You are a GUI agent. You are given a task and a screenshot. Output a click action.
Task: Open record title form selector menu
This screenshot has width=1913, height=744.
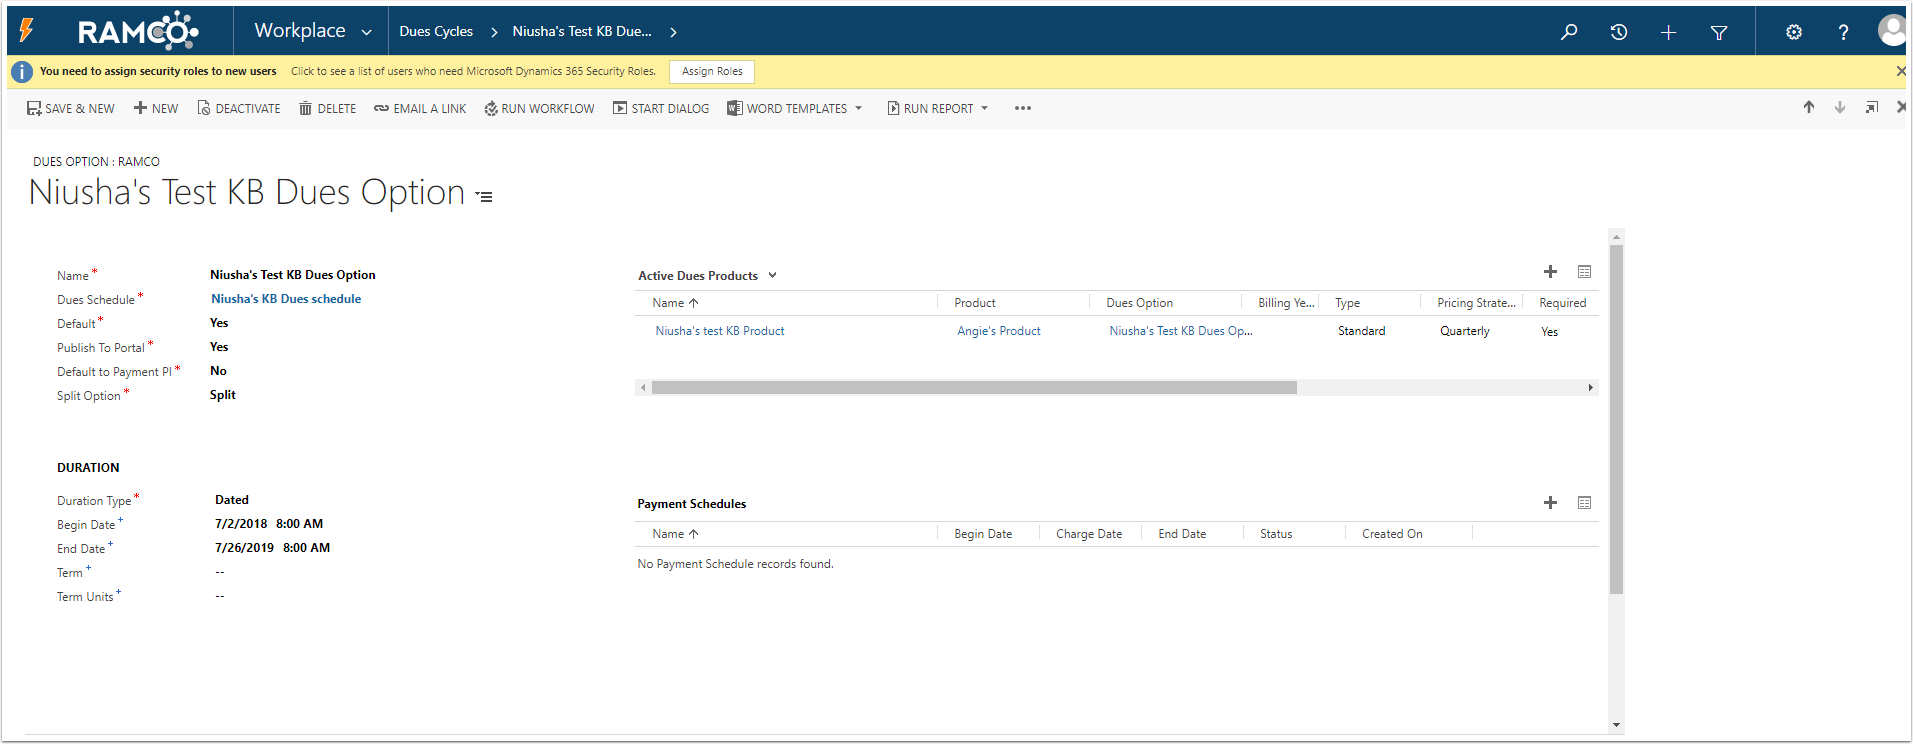point(484,197)
